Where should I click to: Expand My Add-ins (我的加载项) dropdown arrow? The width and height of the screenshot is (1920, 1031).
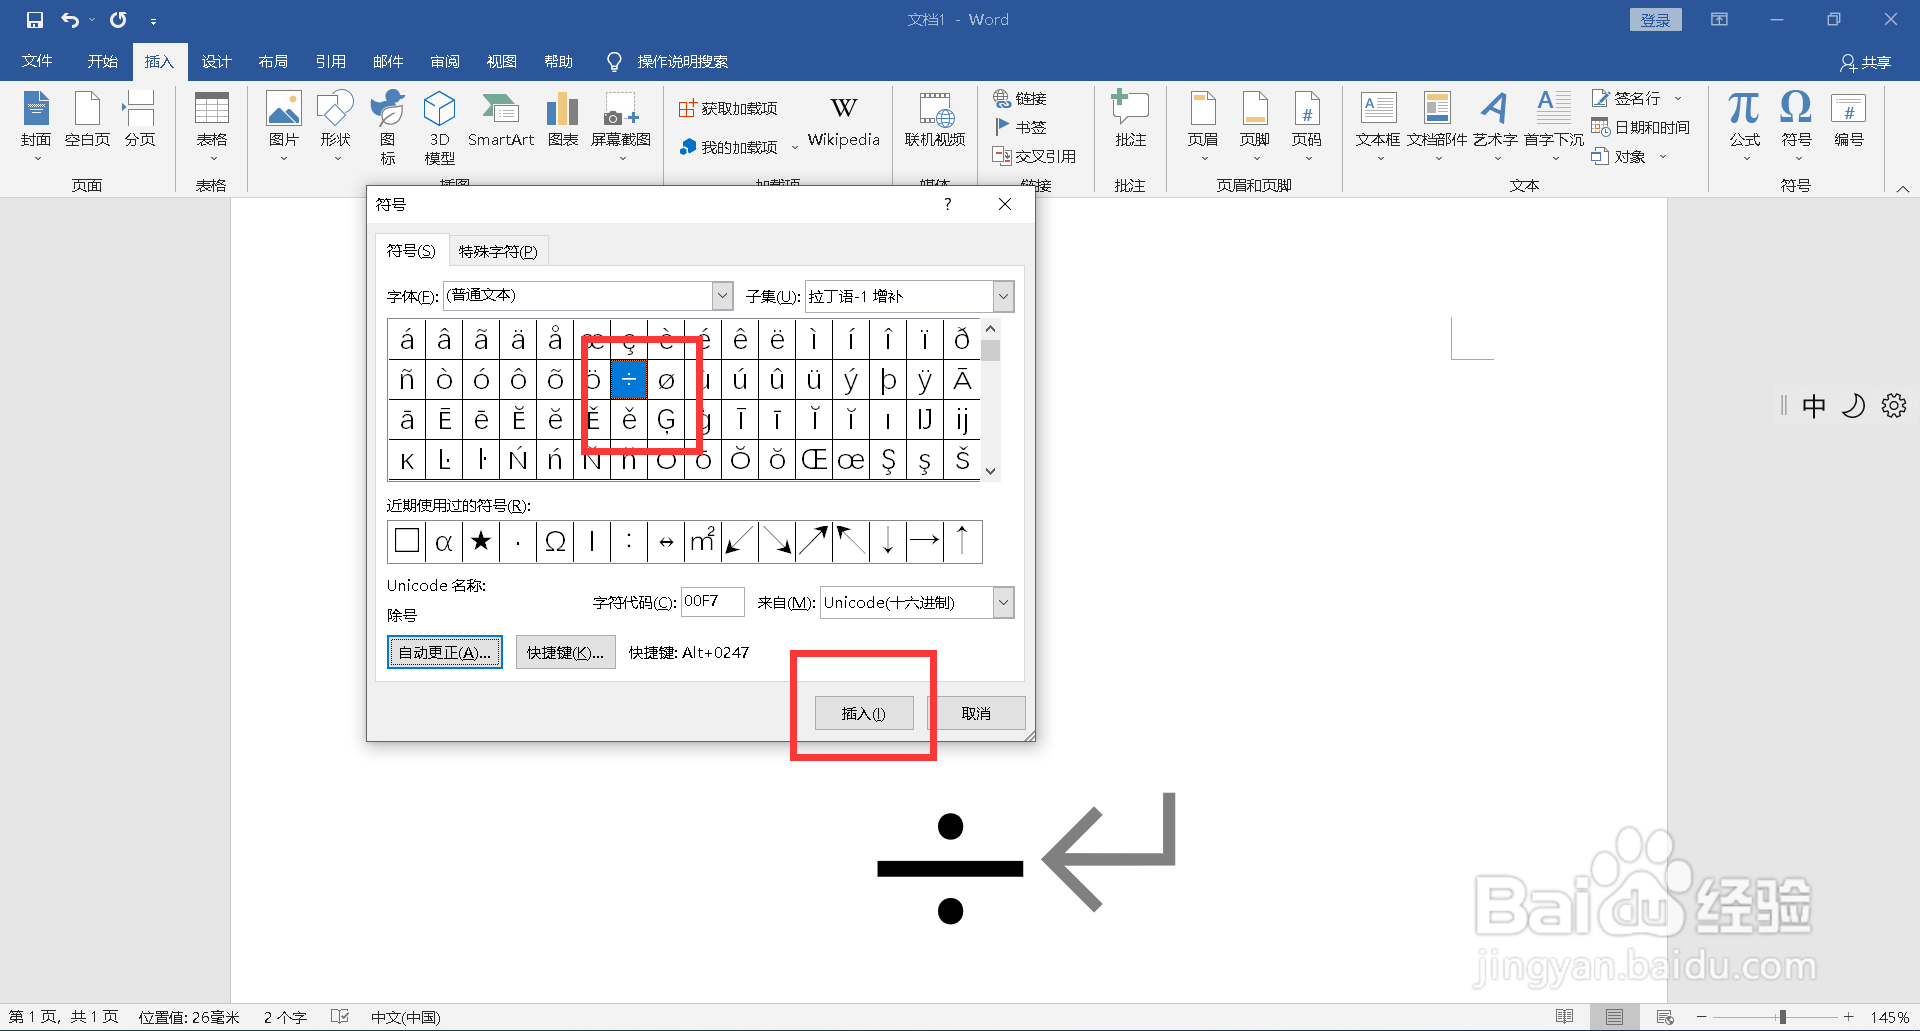tap(795, 147)
